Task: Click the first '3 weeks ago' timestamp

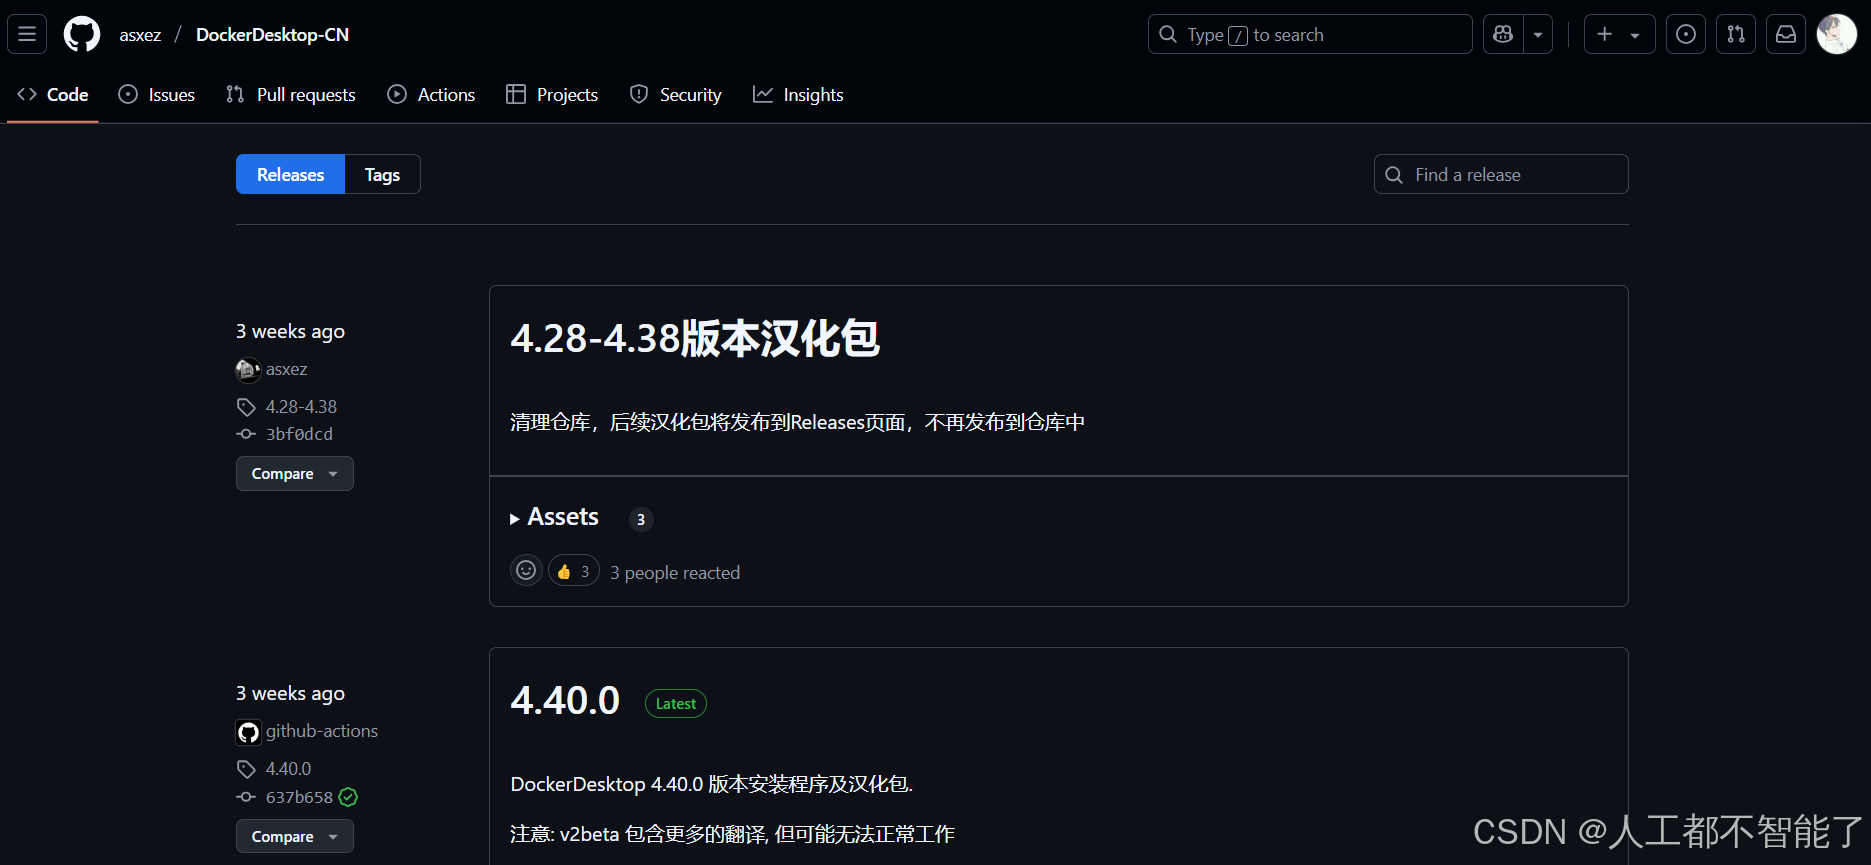Action: (x=290, y=331)
